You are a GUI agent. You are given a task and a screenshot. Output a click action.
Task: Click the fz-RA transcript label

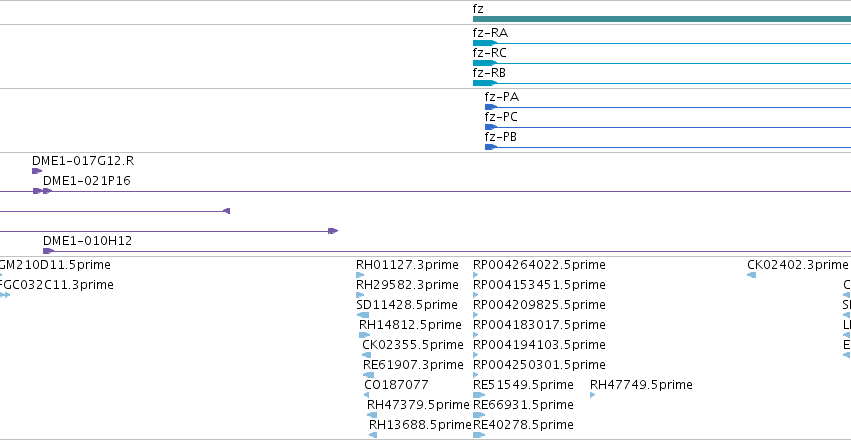point(490,33)
